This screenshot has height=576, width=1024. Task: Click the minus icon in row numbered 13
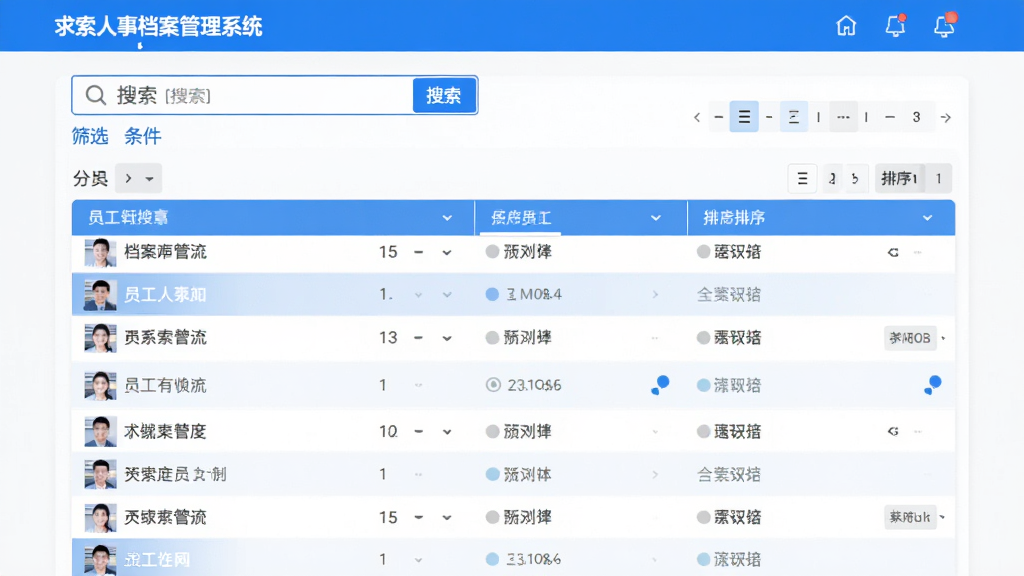(419, 338)
